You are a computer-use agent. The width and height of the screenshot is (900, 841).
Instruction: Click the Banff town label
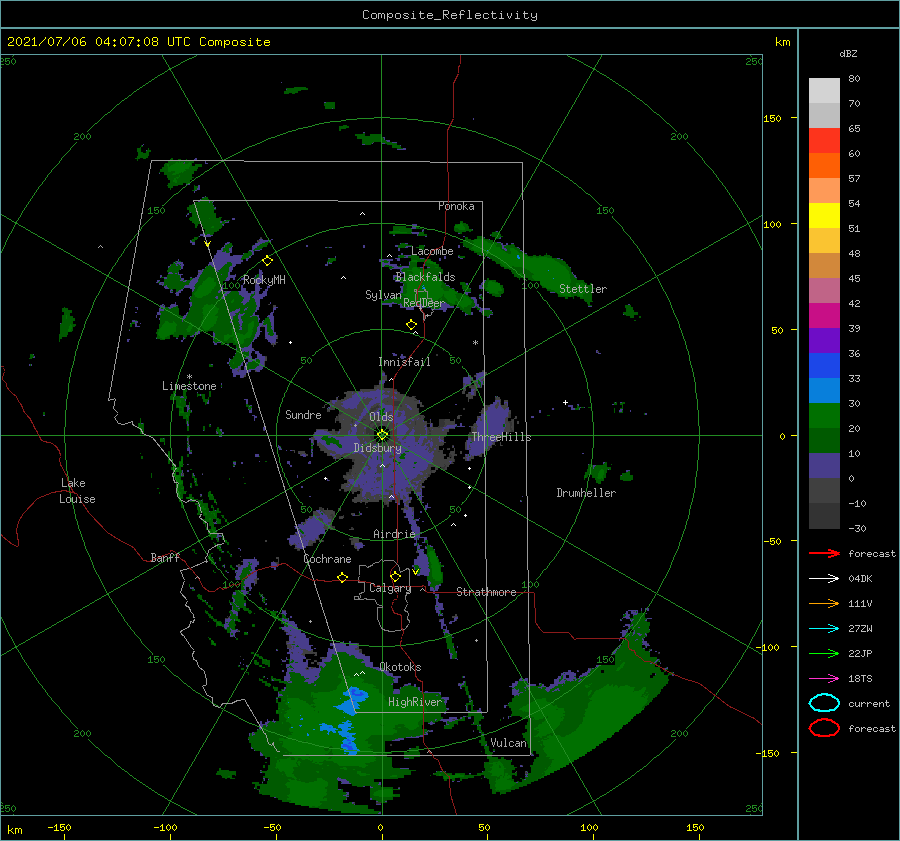(x=165, y=557)
